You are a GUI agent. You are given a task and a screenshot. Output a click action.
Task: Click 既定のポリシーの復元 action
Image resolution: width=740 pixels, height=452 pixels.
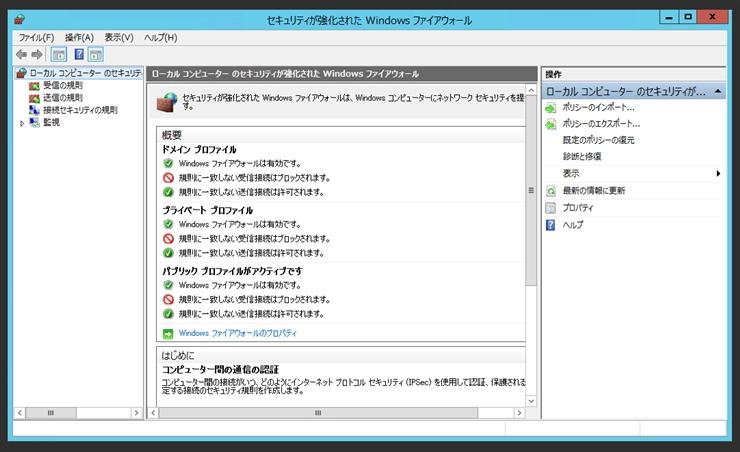click(x=598, y=140)
